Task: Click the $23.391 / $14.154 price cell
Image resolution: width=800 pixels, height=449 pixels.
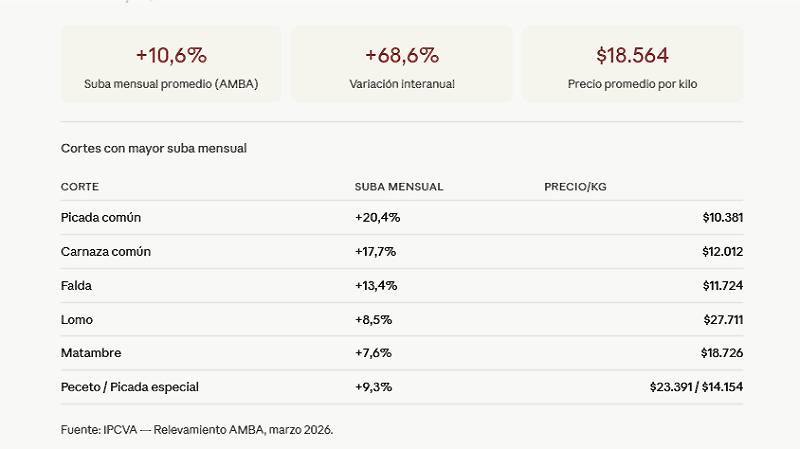Action: [696, 387]
